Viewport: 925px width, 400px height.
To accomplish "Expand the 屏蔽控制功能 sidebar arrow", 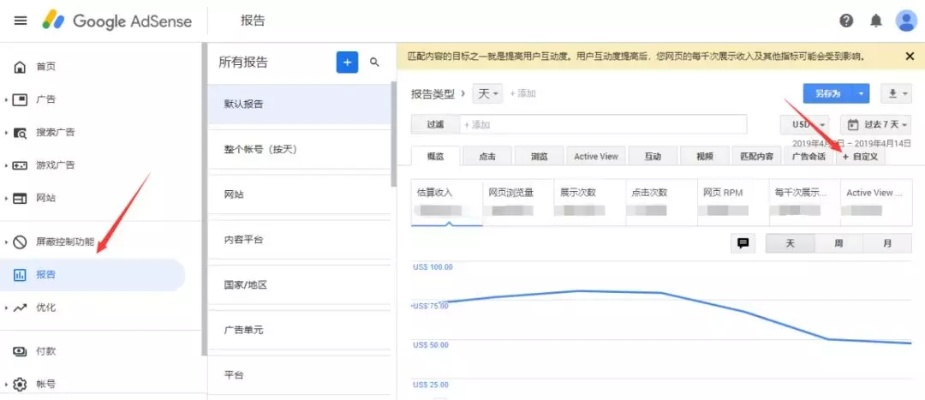I will pyautogui.click(x=6, y=241).
